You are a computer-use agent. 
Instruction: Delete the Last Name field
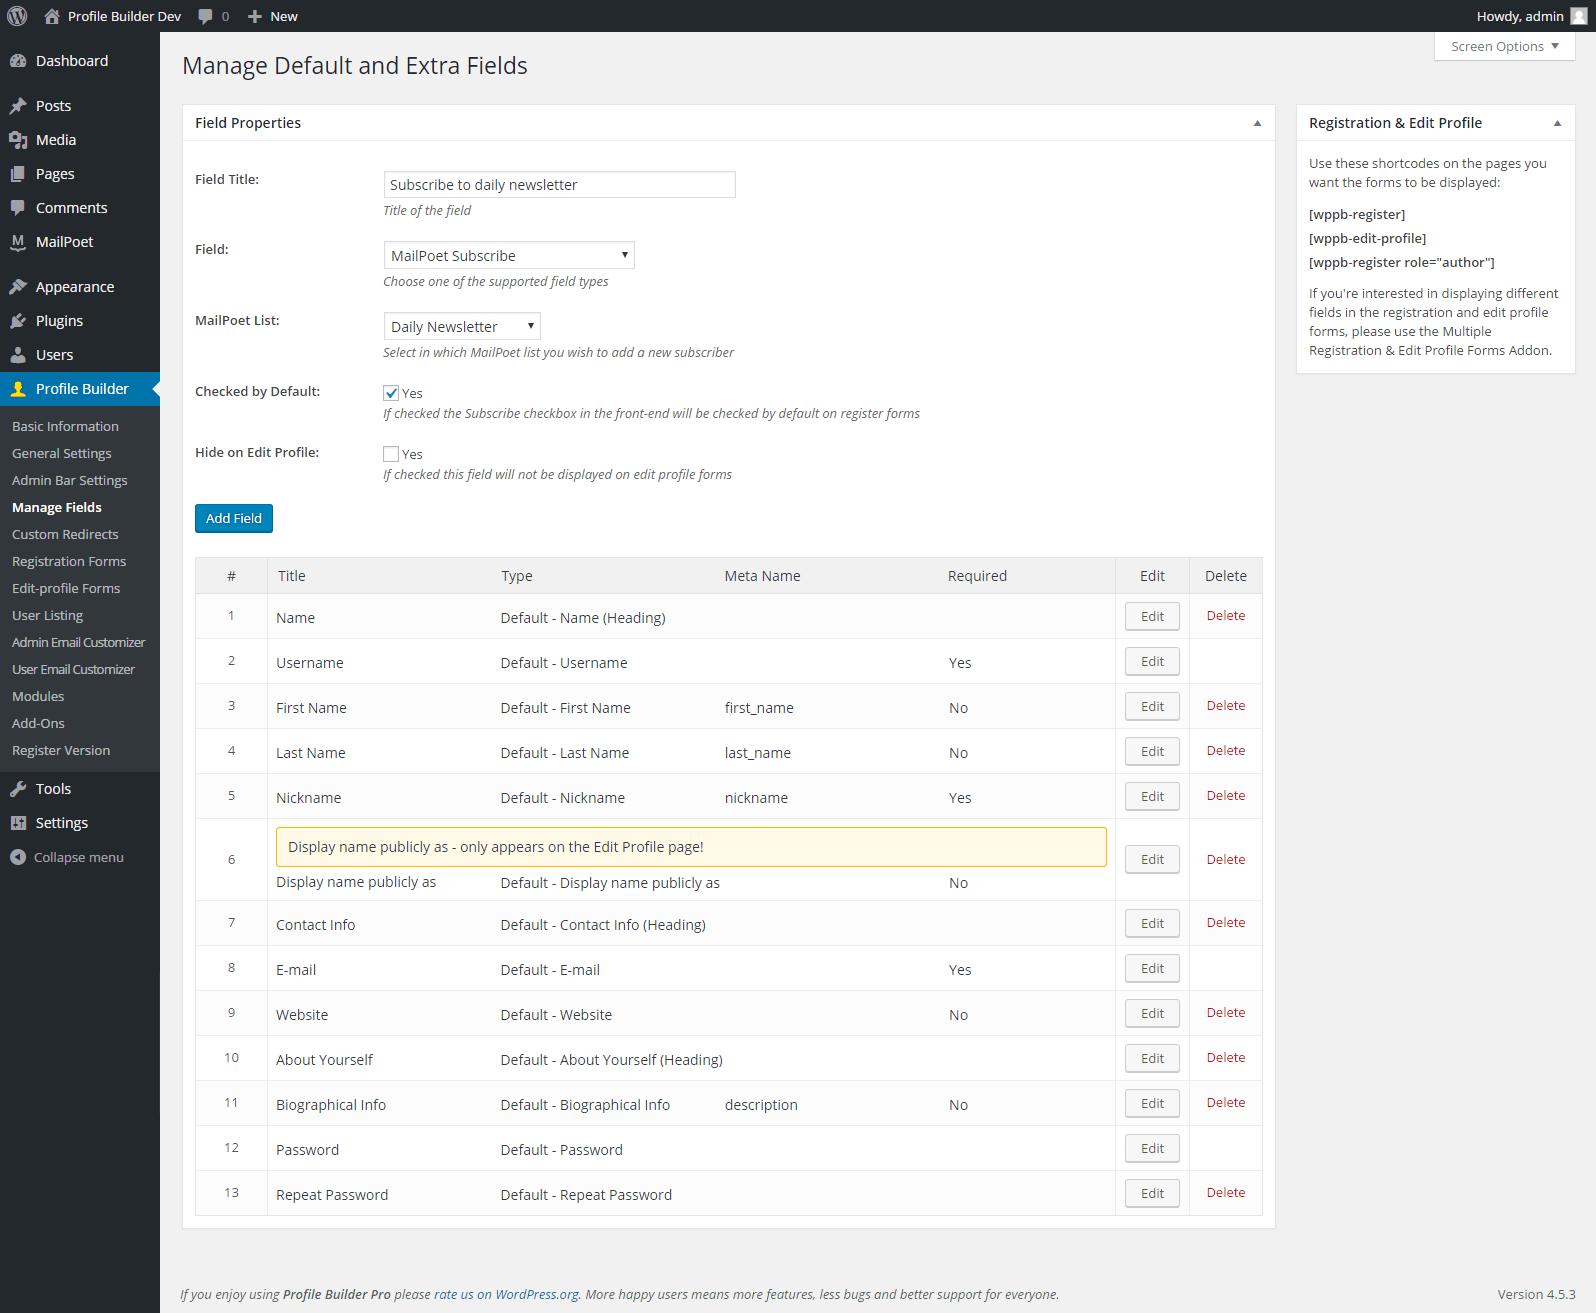pos(1226,751)
